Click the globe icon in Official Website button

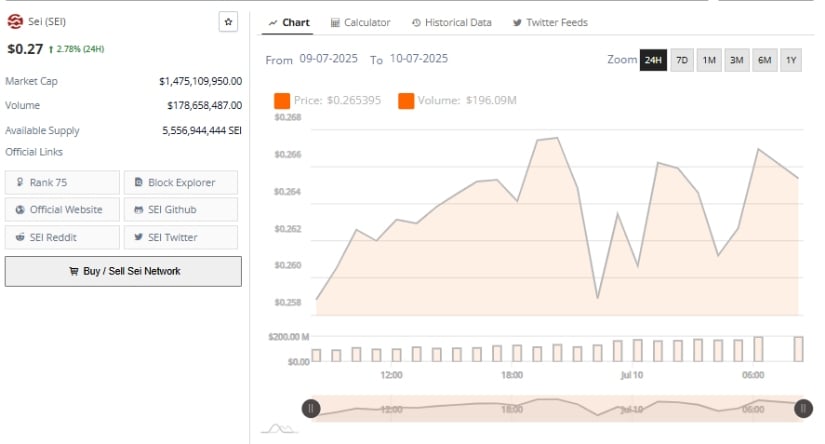[x=20, y=209]
